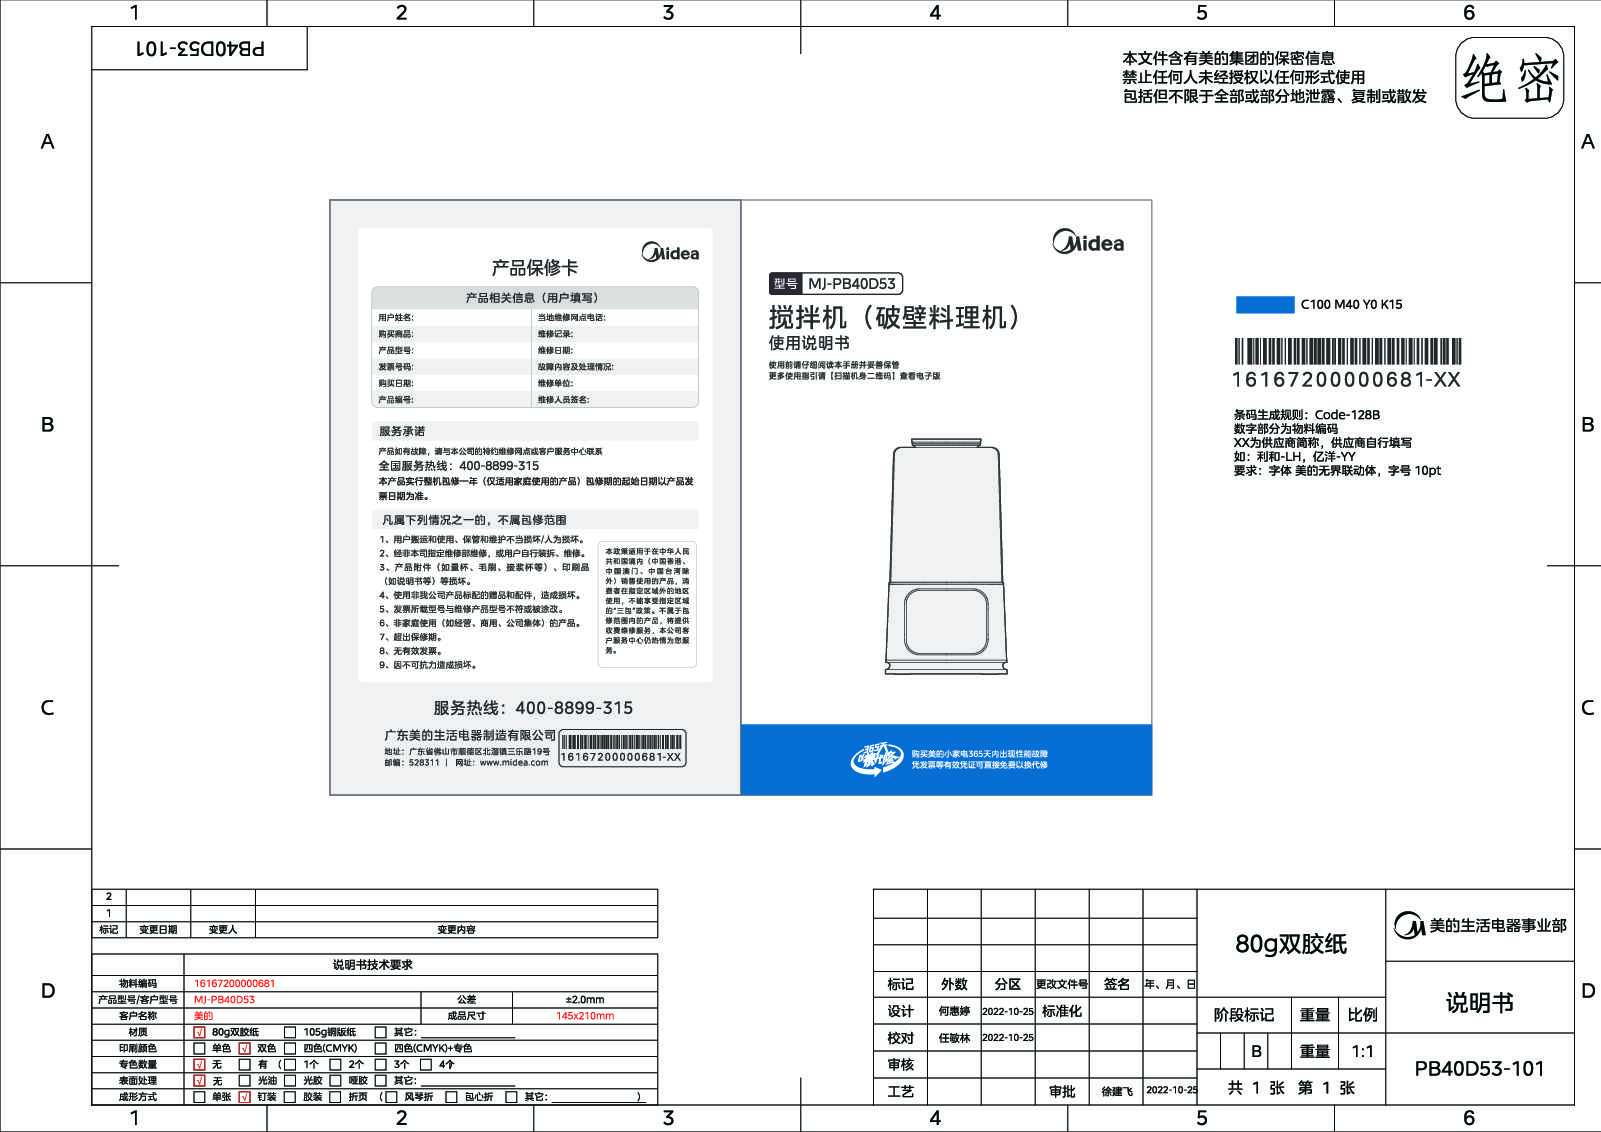Viewport: 1601px width, 1132px height.
Task: Click the 使用说明书 subtitle on the cover
Action: [x=809, y=342]
